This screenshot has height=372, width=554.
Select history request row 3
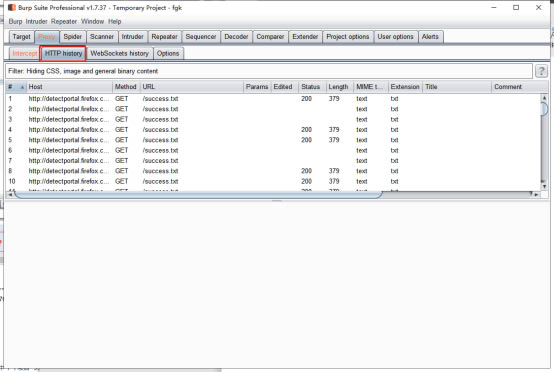pyautogui.click(x=273, y=119)
